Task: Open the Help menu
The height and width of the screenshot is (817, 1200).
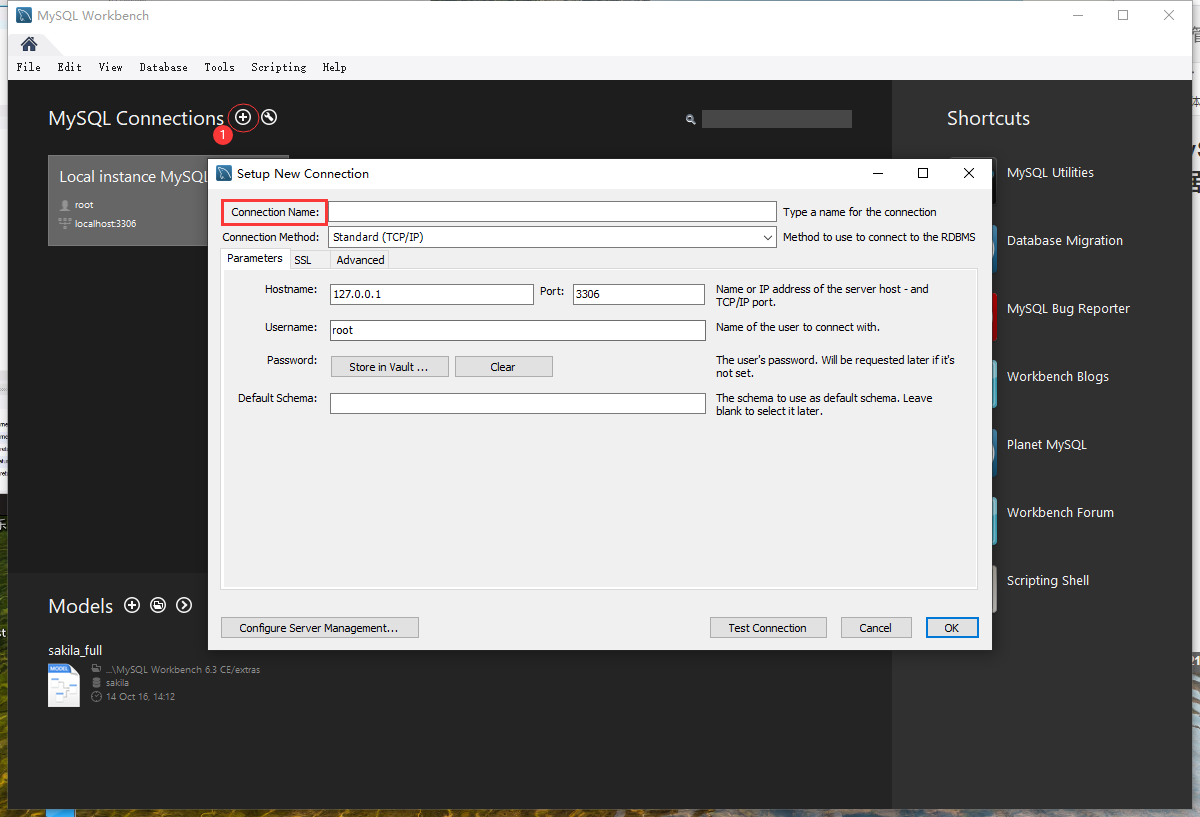Action: click(335, 67)
